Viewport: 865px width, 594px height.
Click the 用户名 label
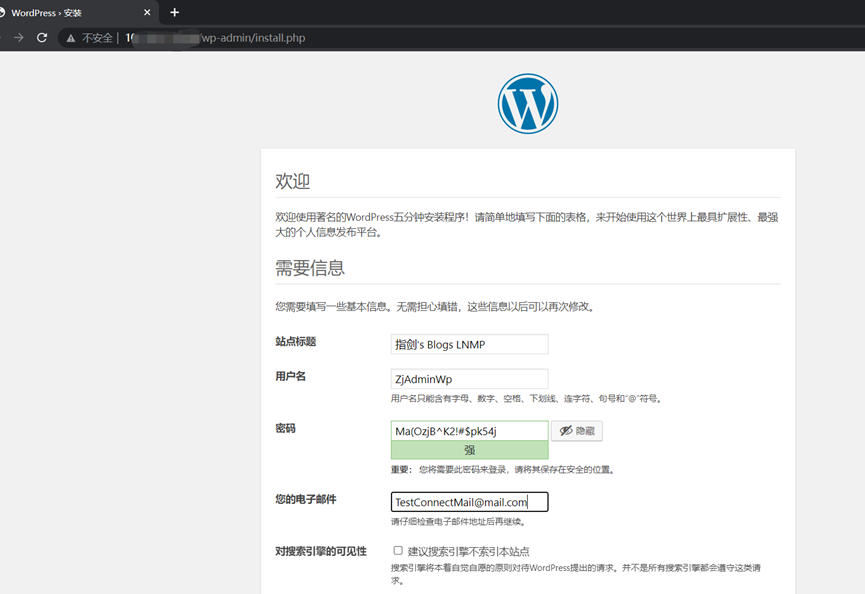pyautogui.click(x=291, y=376)
